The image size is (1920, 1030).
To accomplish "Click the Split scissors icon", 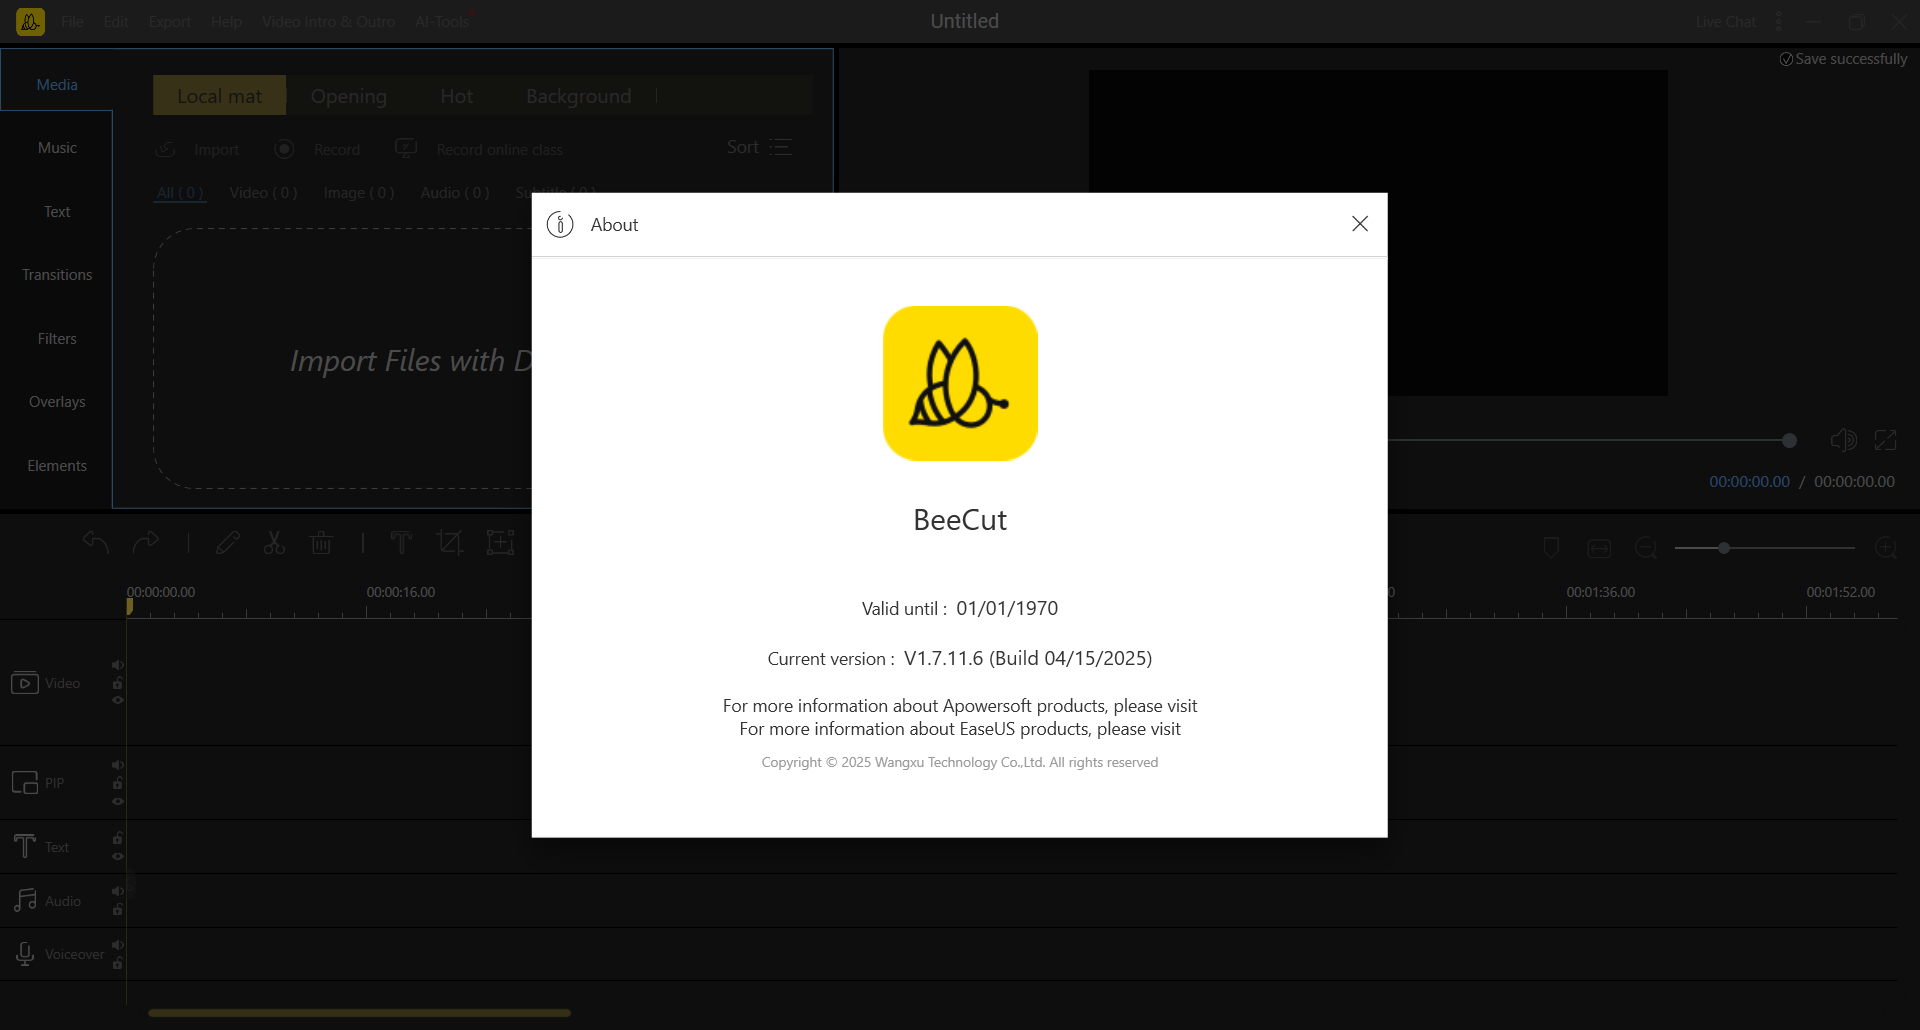I will pos(274,543).
